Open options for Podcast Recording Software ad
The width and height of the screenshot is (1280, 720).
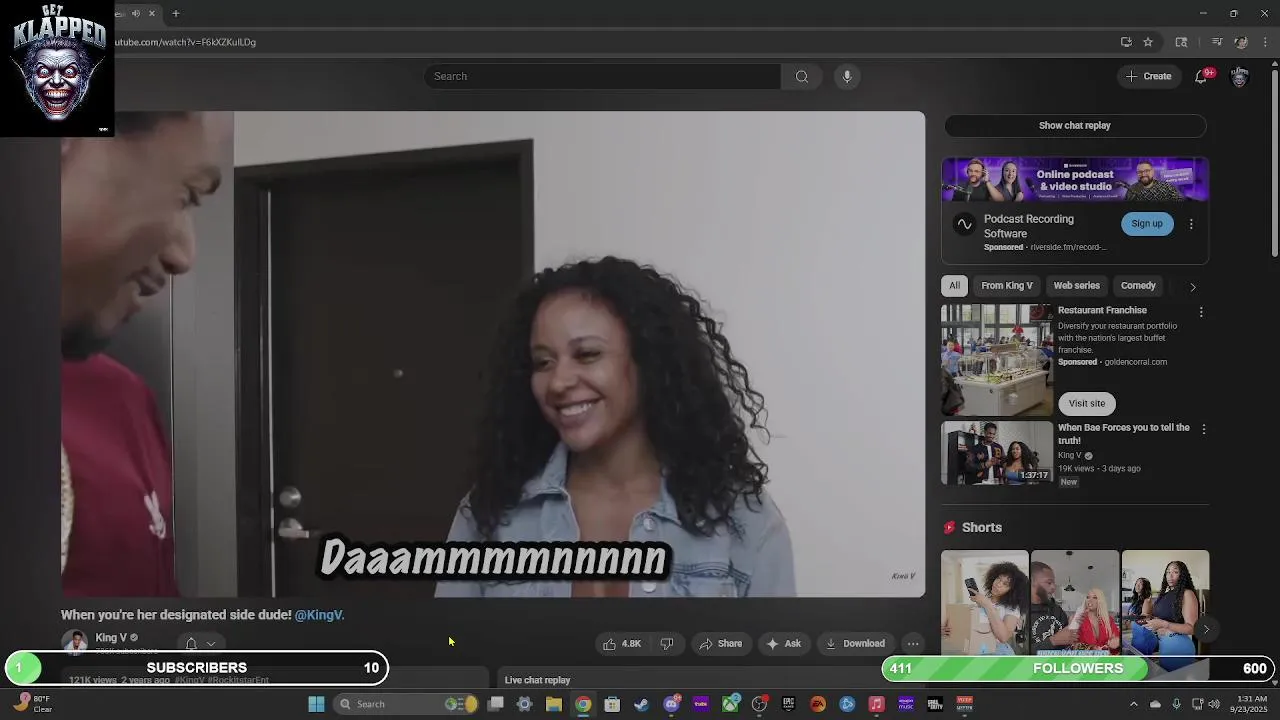coord(1191,224)
